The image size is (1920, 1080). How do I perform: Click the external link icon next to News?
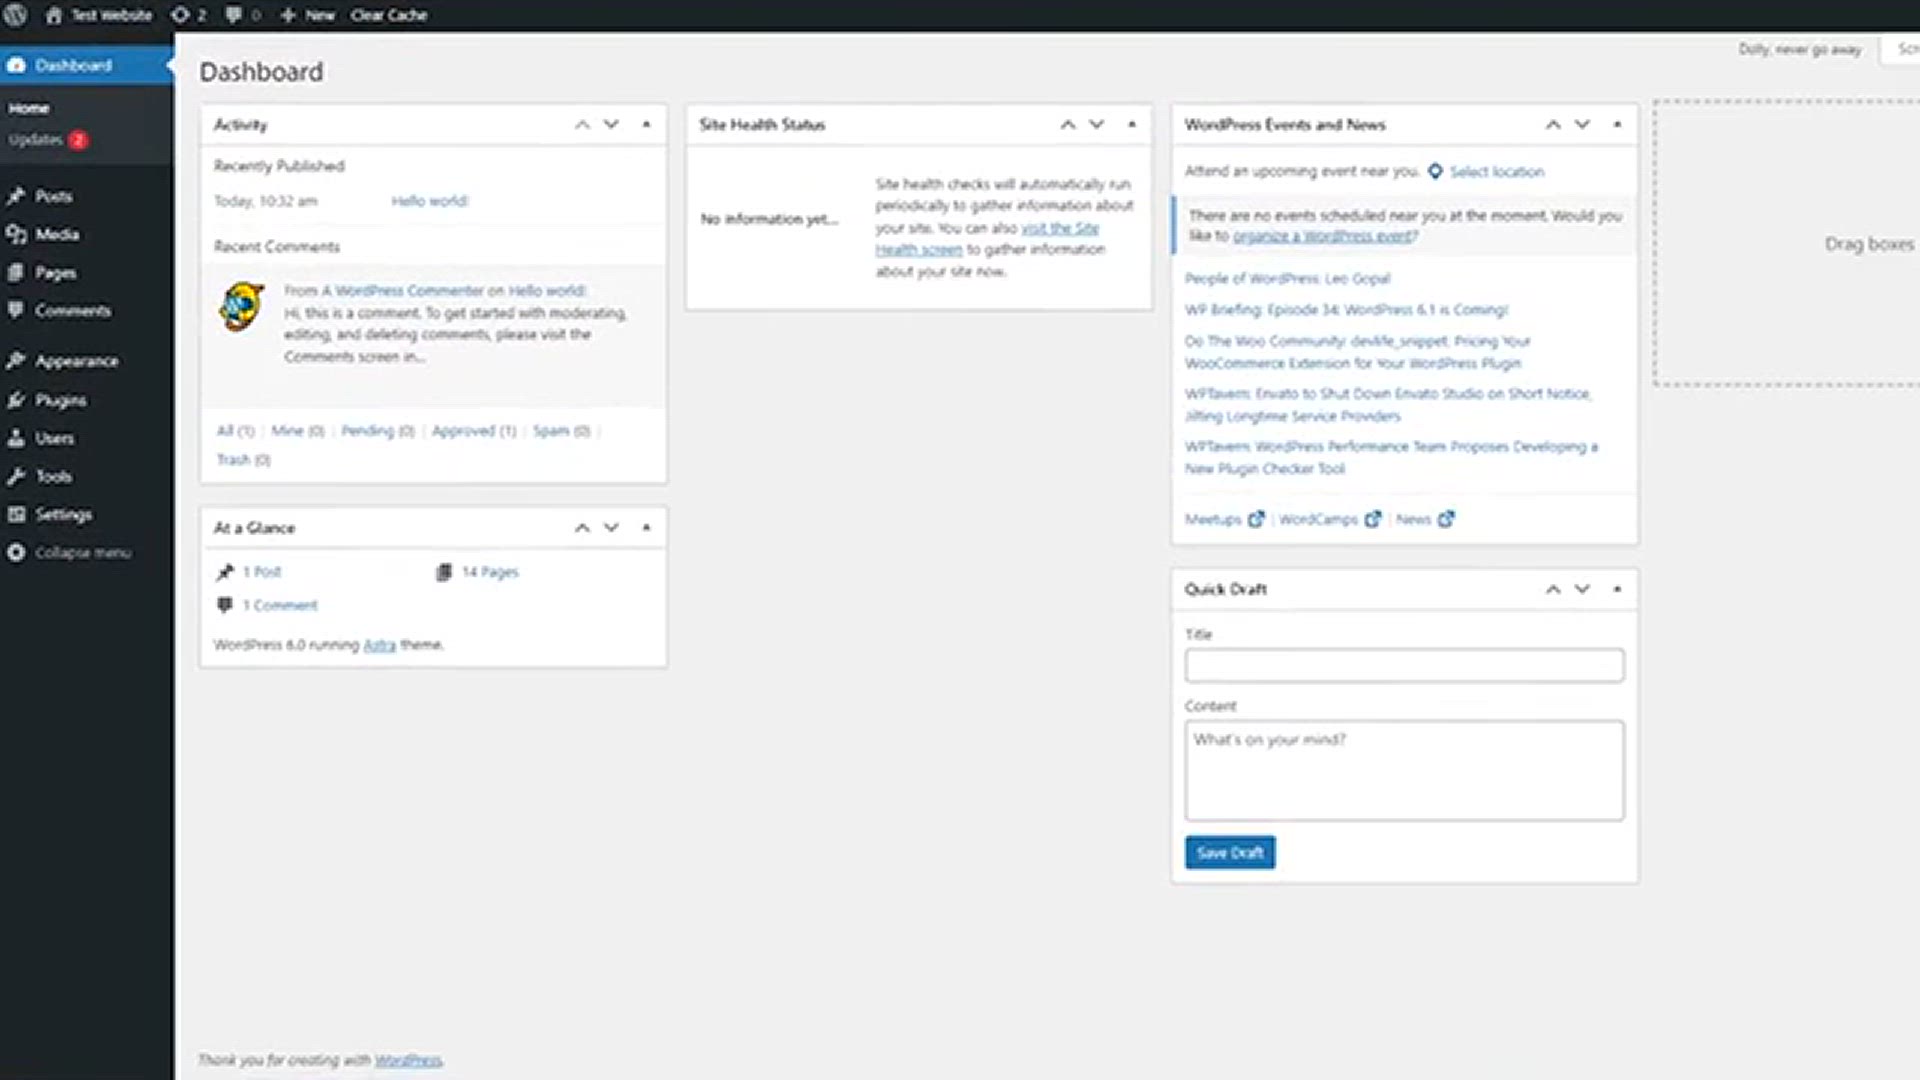pyautogui.click(x=1446, y=519)
